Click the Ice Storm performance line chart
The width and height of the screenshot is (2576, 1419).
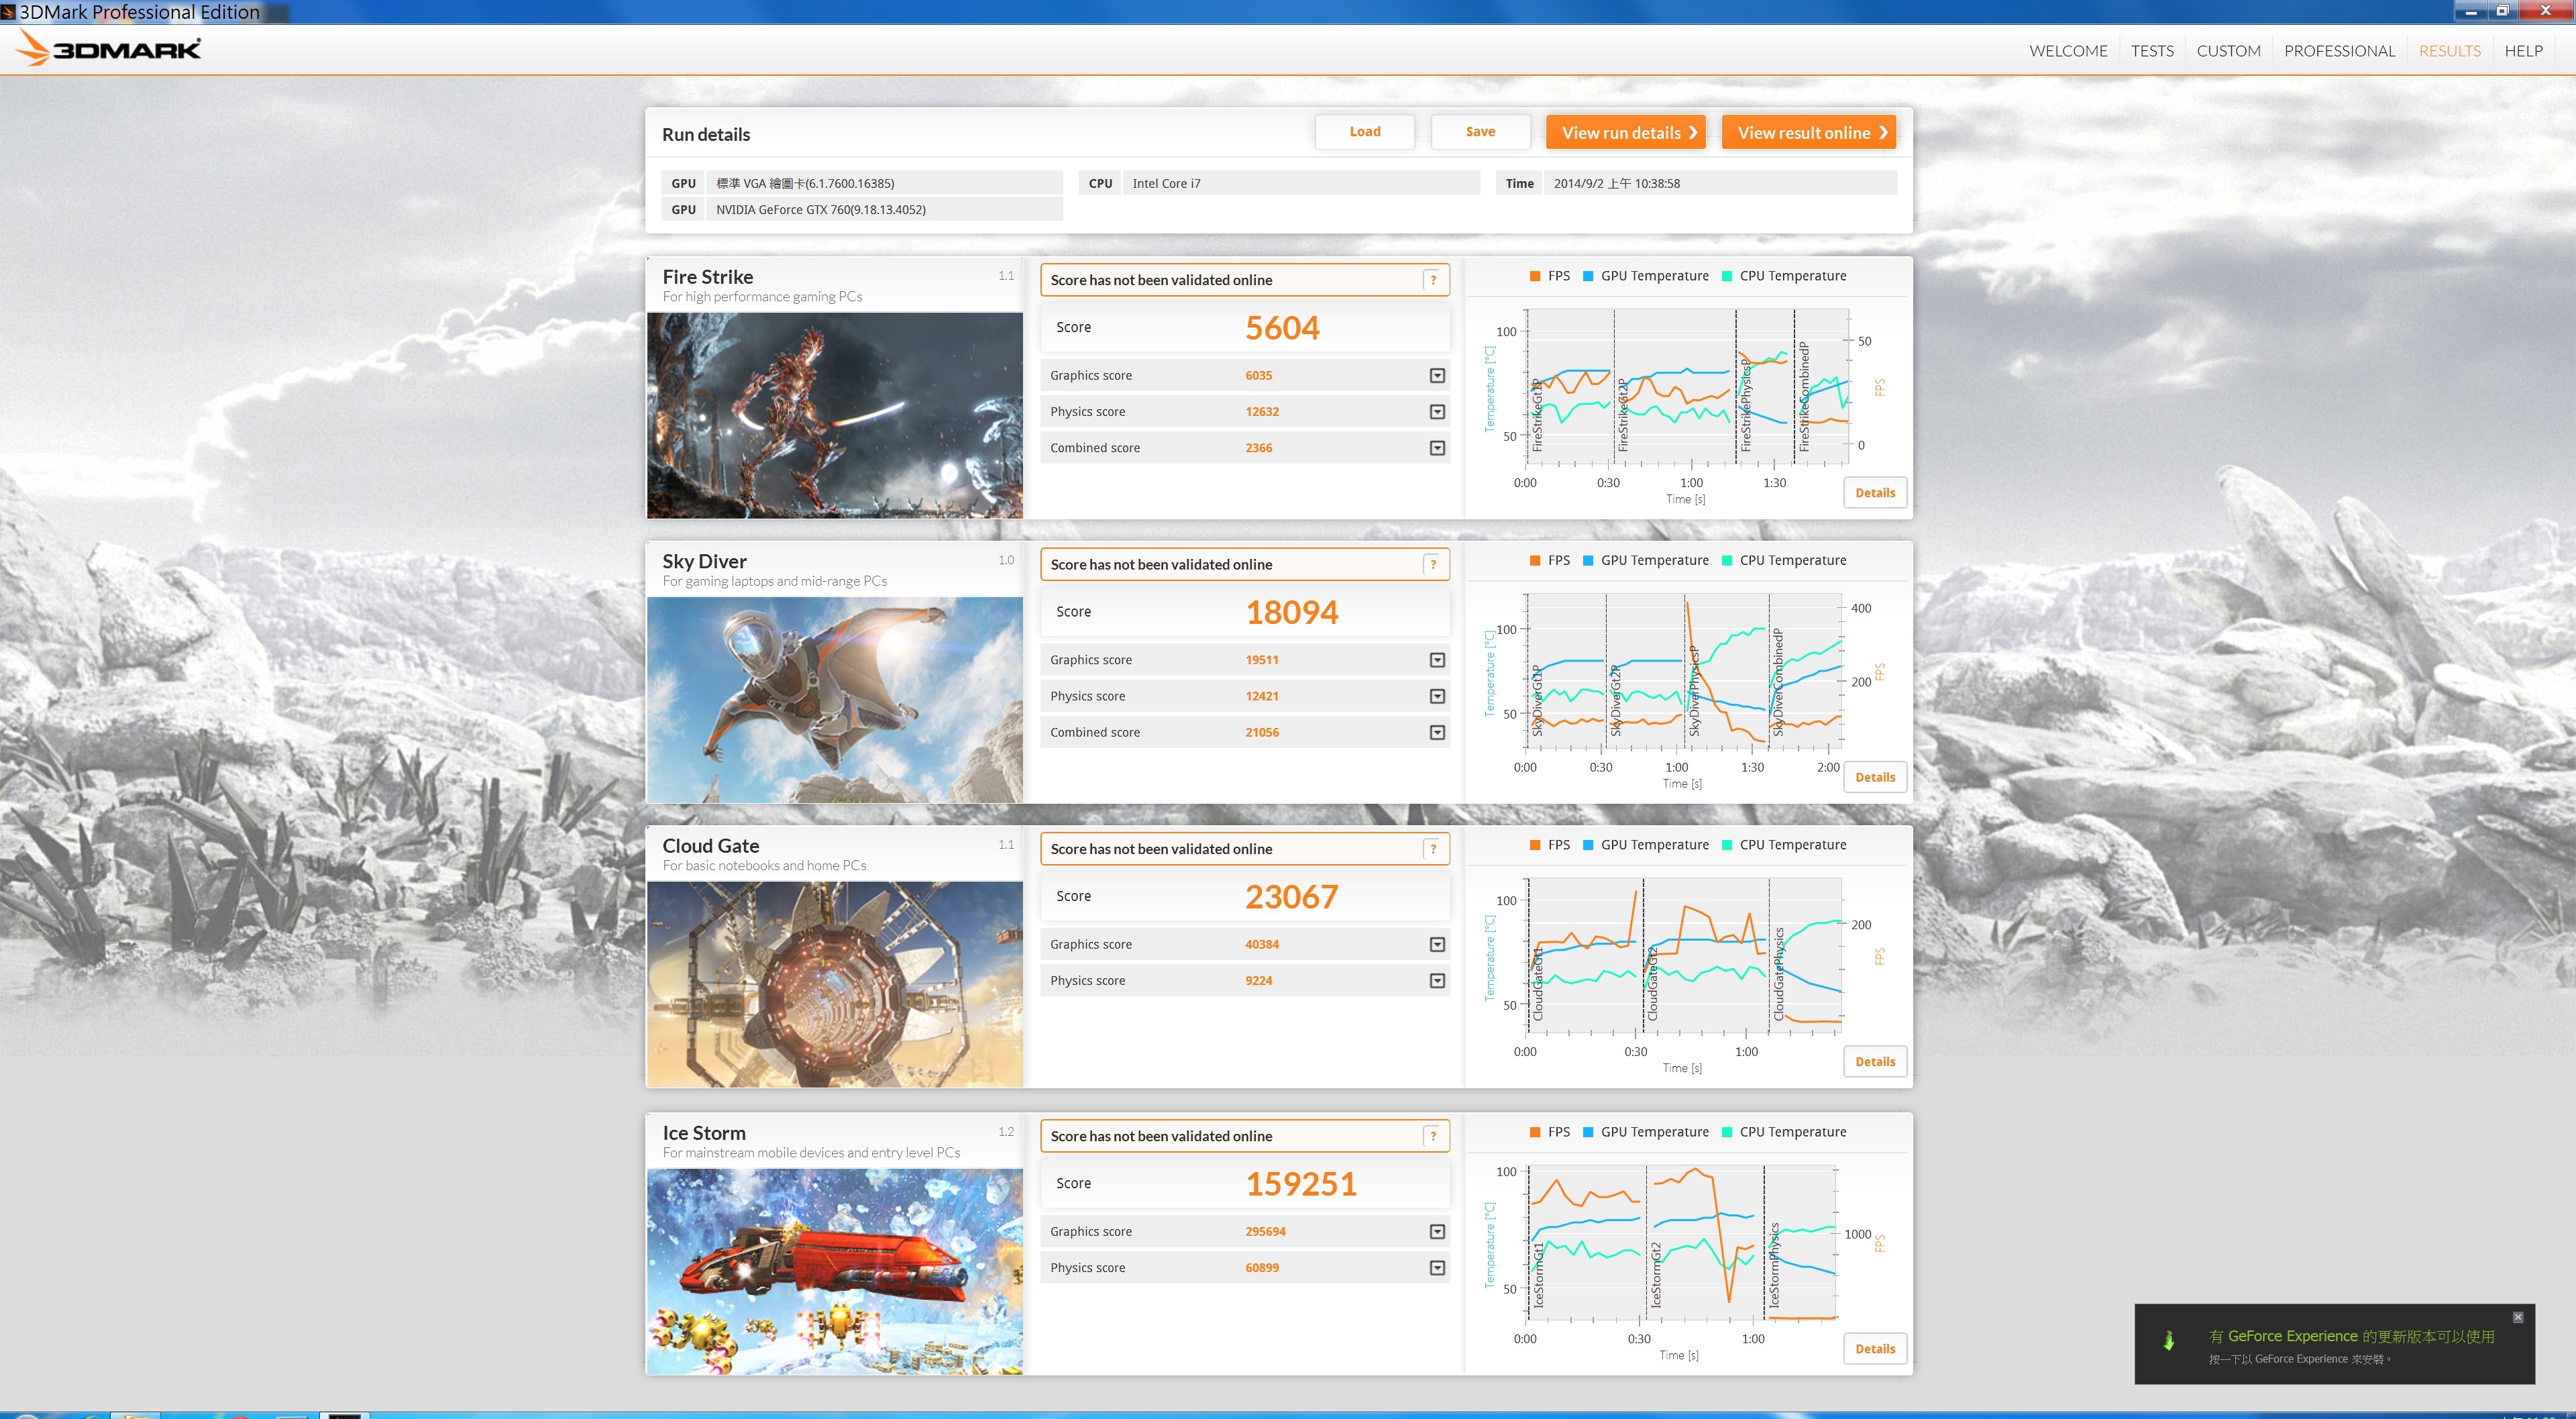click(1682, 1244)
